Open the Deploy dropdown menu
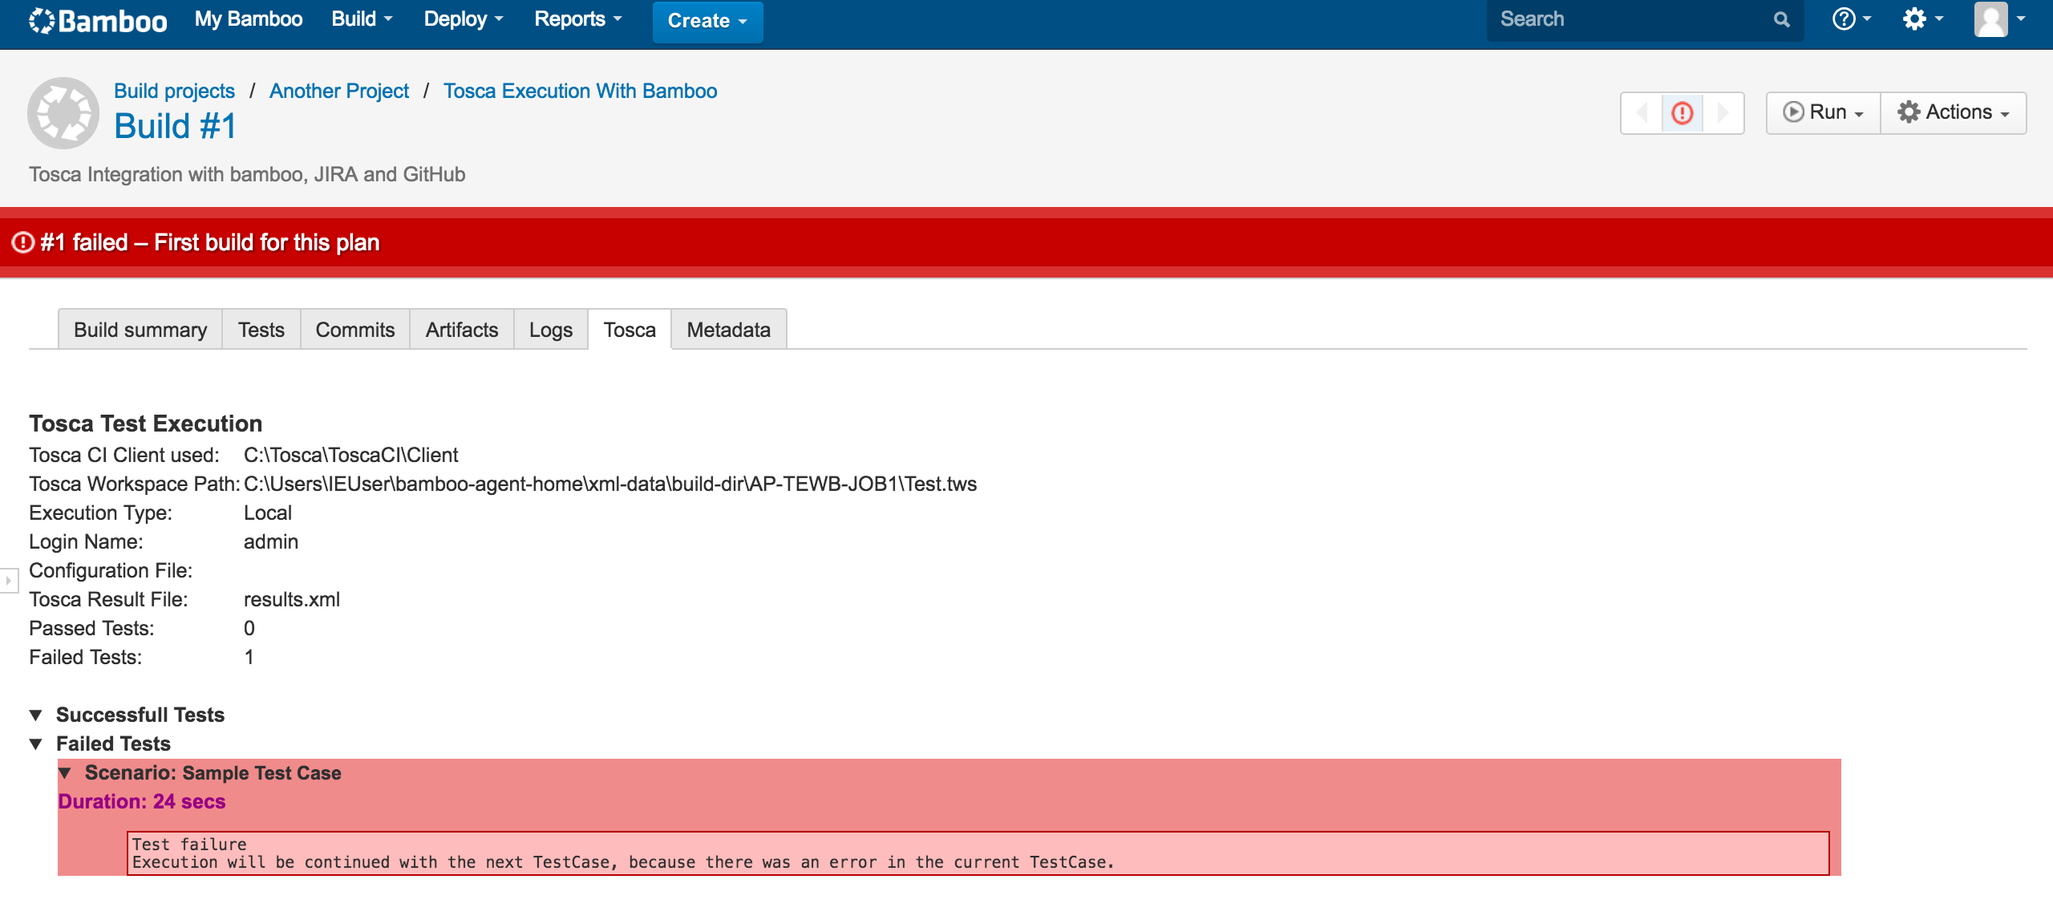The width and height of the screenshot is (2053, 900). pos(463,19)
